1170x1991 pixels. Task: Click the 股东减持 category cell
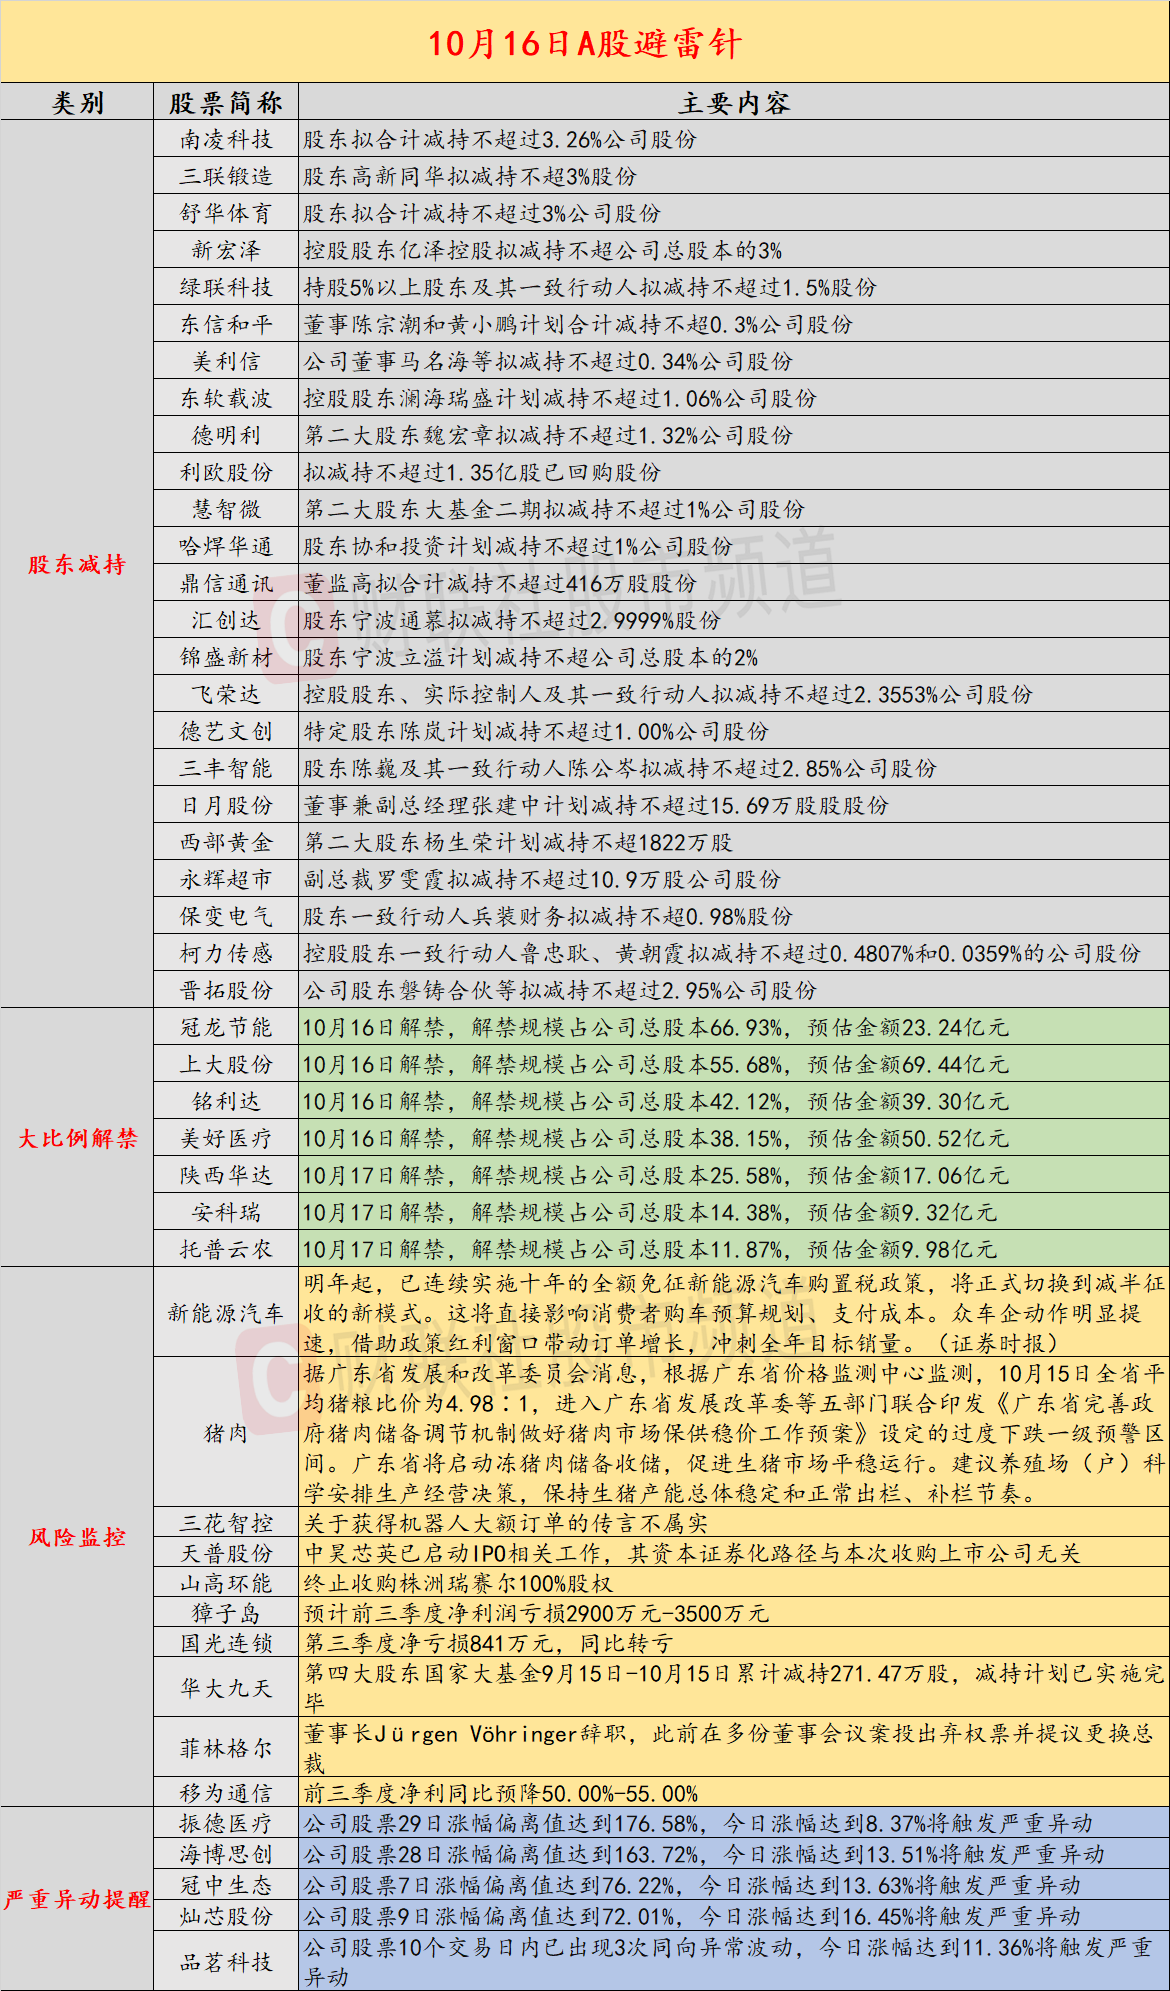click(77, 564)
